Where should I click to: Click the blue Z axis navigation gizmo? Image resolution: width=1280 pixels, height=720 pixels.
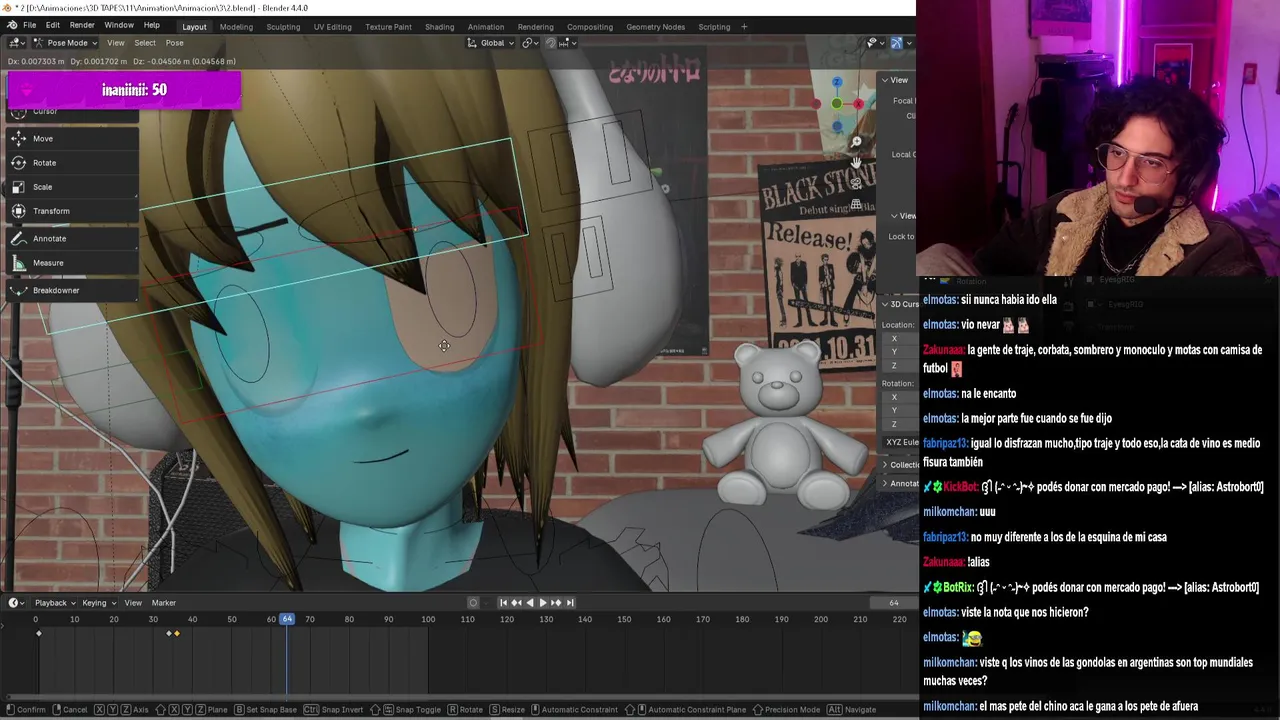837,83
